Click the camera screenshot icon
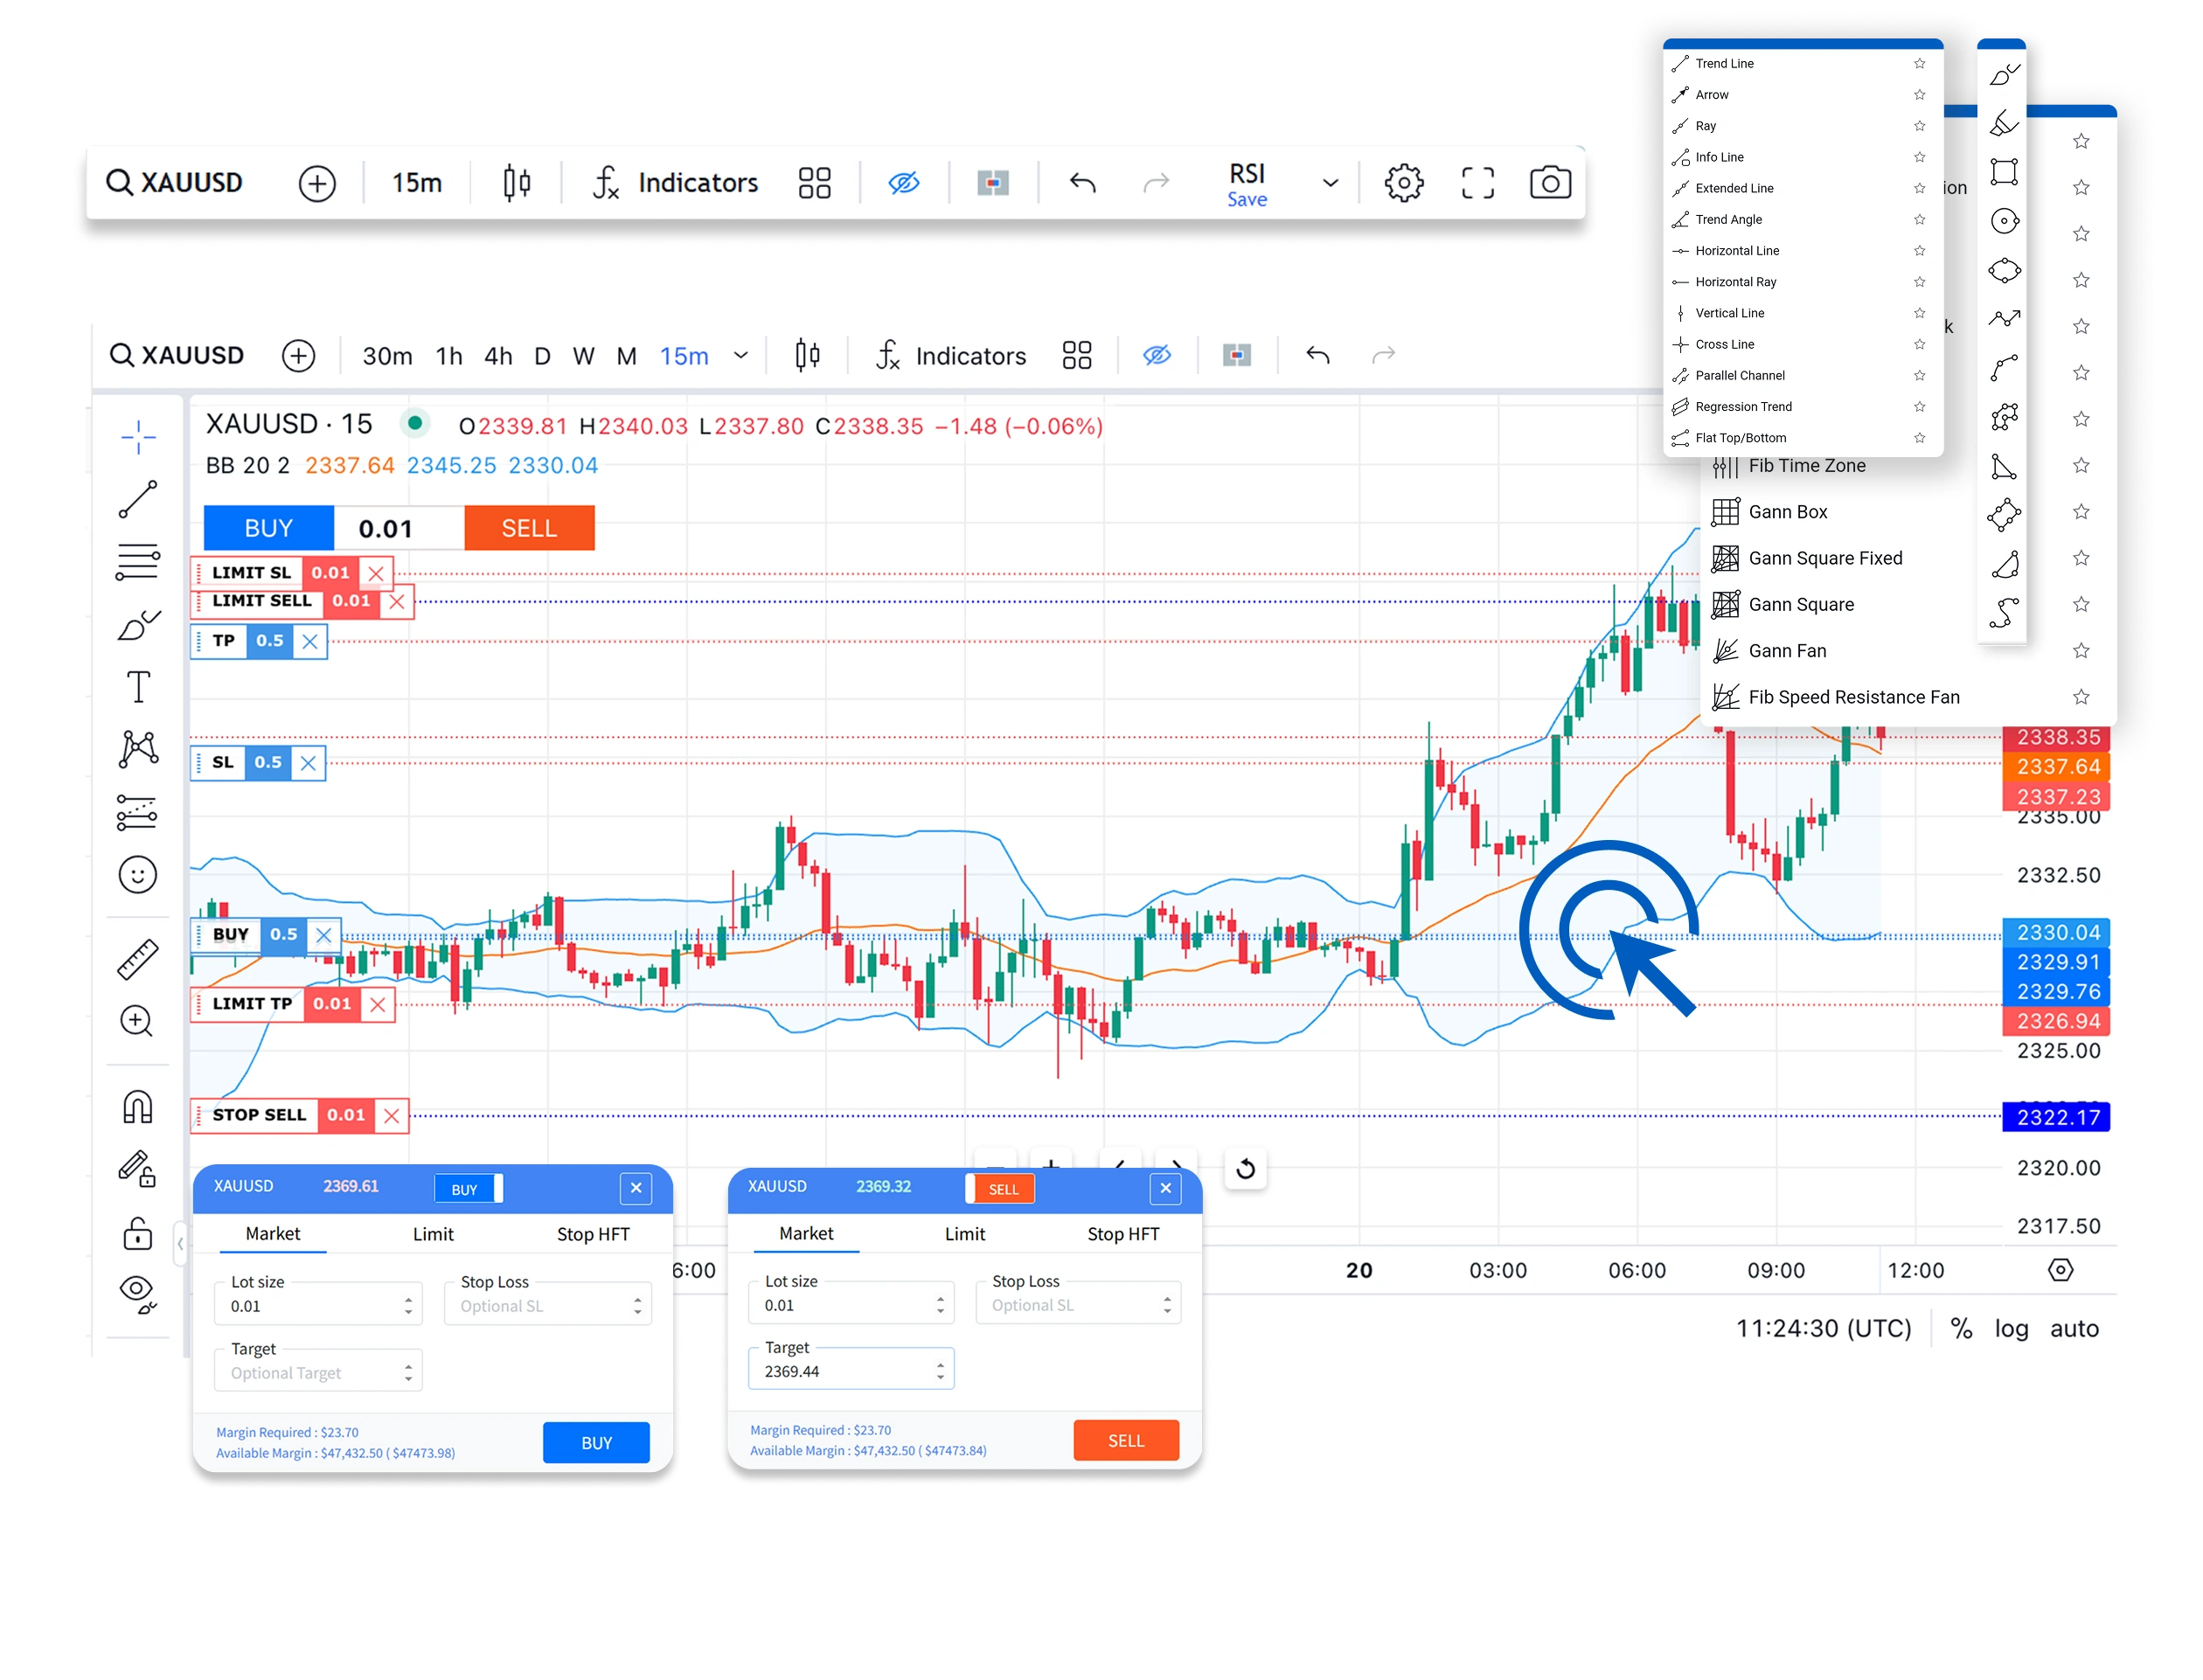 click(x=1550, y=183)
